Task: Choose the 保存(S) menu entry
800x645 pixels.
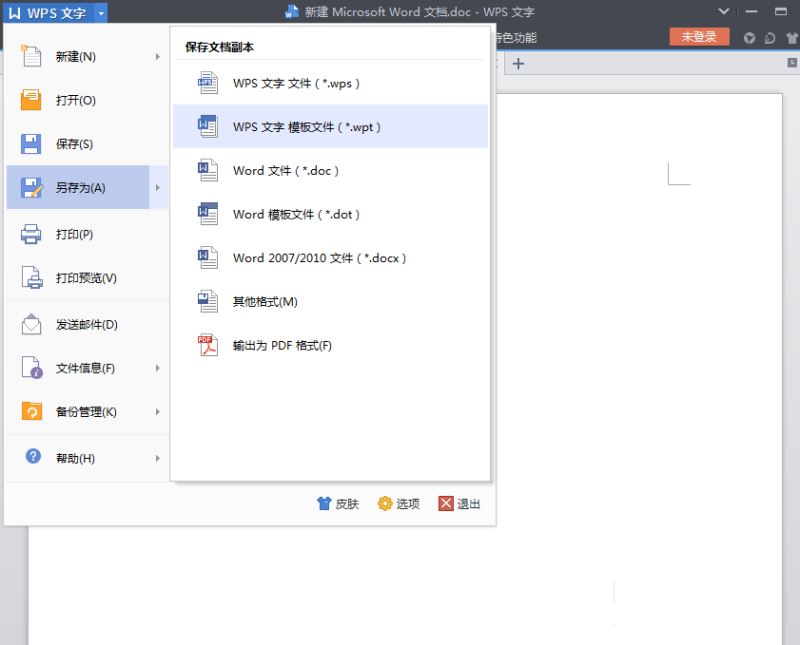Action: point(86,144)
